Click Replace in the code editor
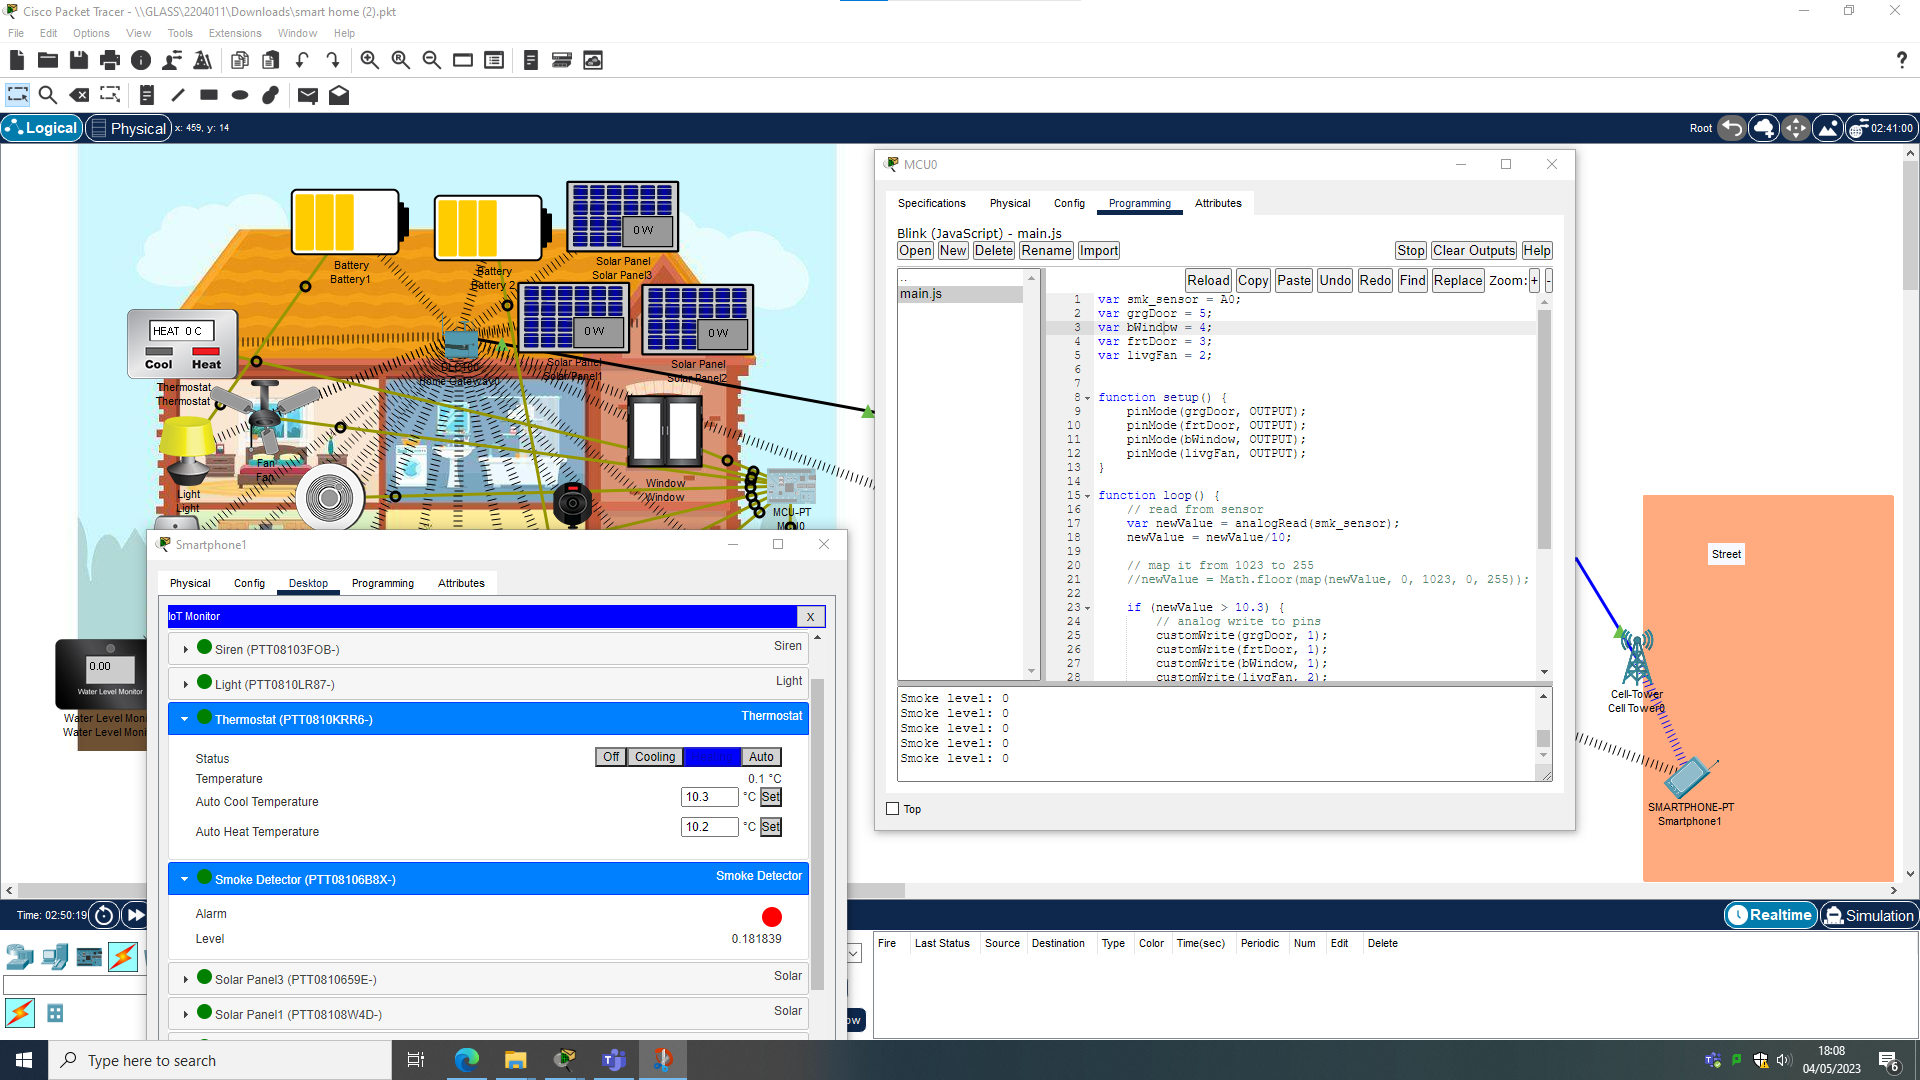The height and width of the screenshot is (1080, 1920). tap(1457, 280)
